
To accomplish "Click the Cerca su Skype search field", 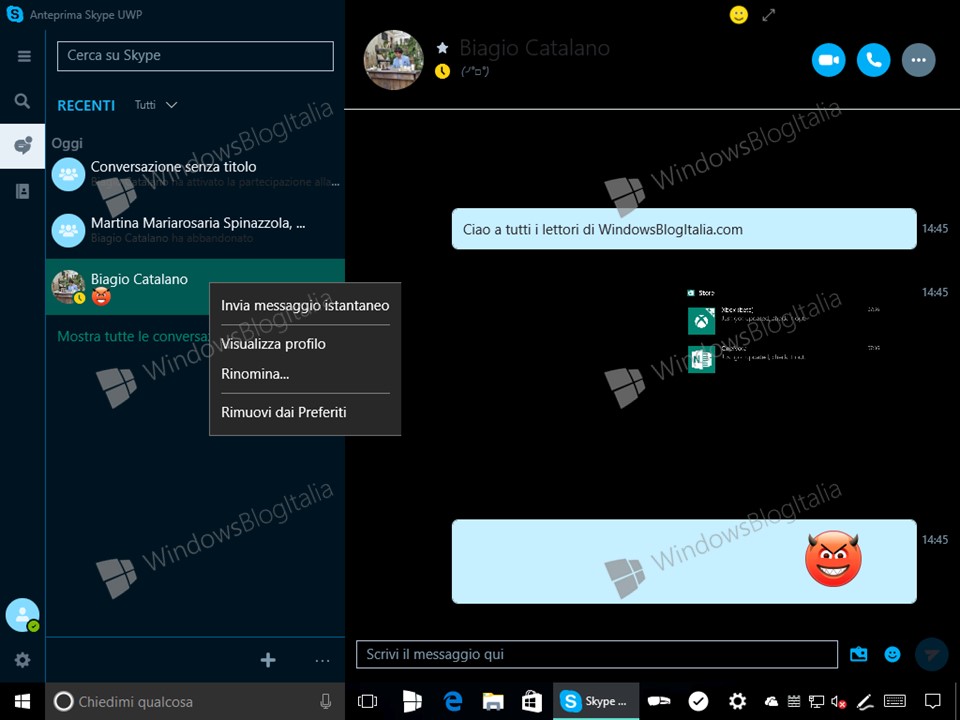I will [x=195, y=56].
